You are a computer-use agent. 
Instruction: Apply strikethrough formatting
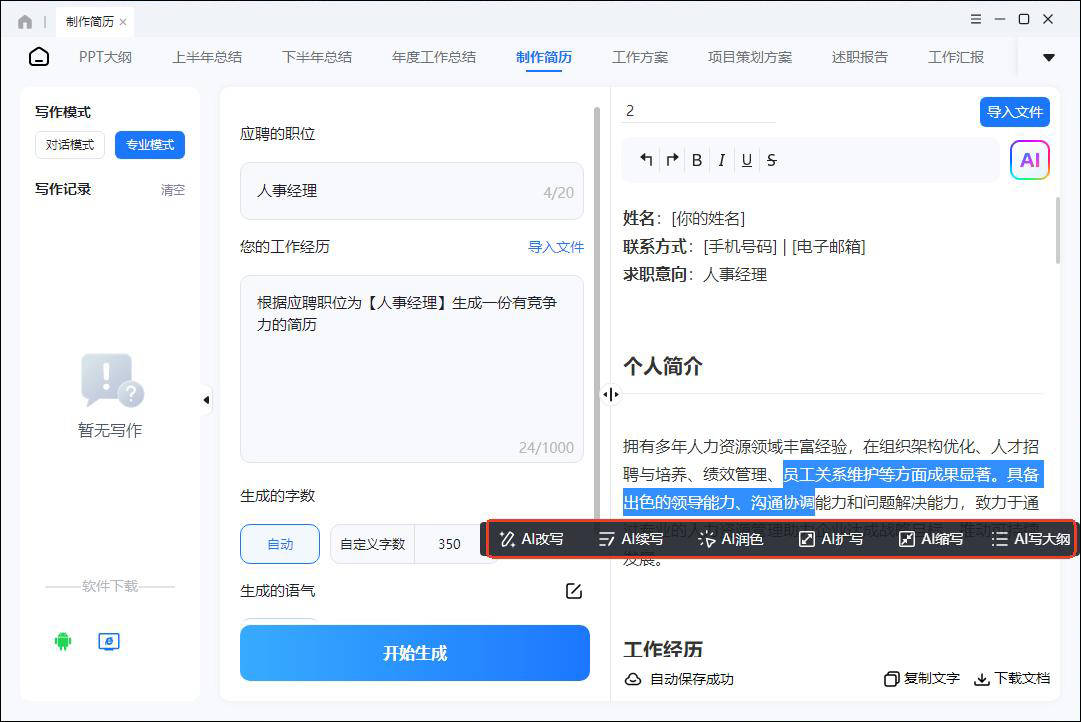771,160
